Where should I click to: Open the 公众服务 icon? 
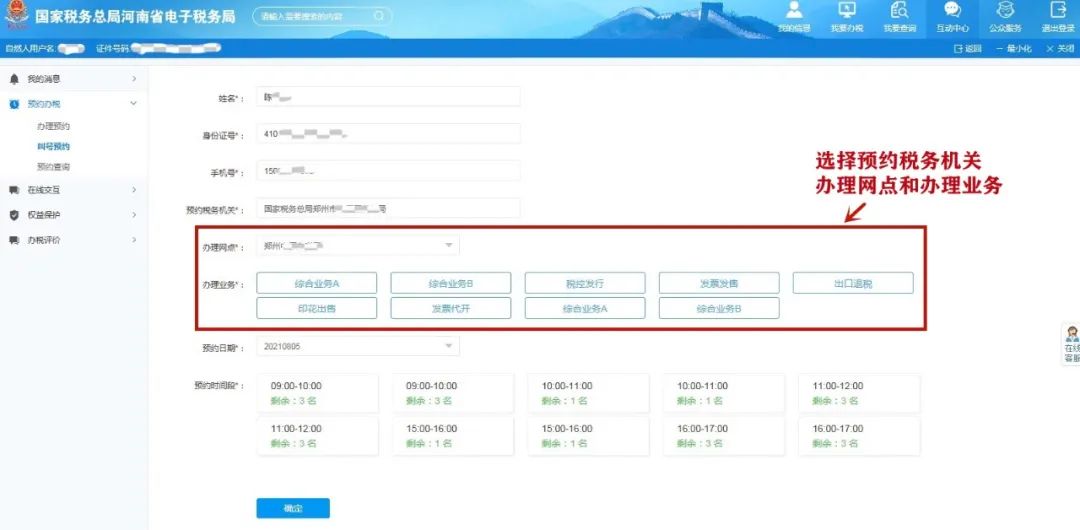click(x=1005, y=11)
